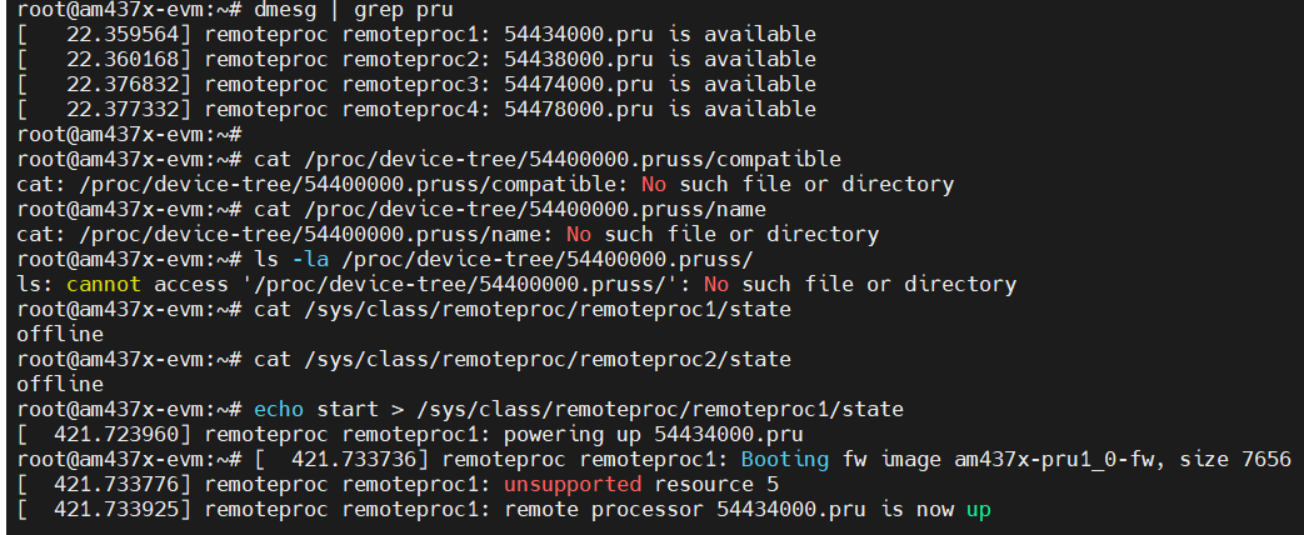Click the remoteproc1 54434000.pru available line
This screenshot has height=535, width=1304.
(x=416, y=35)
